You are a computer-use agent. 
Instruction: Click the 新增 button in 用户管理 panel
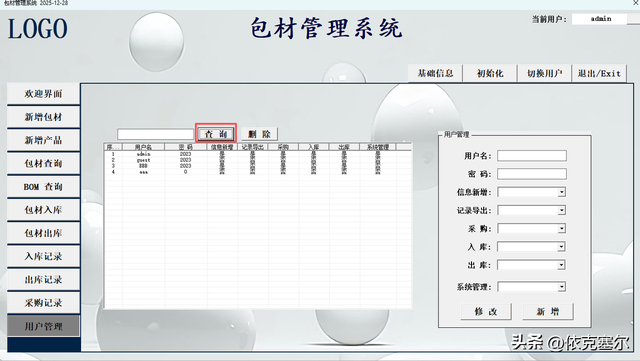pos(548,312)
